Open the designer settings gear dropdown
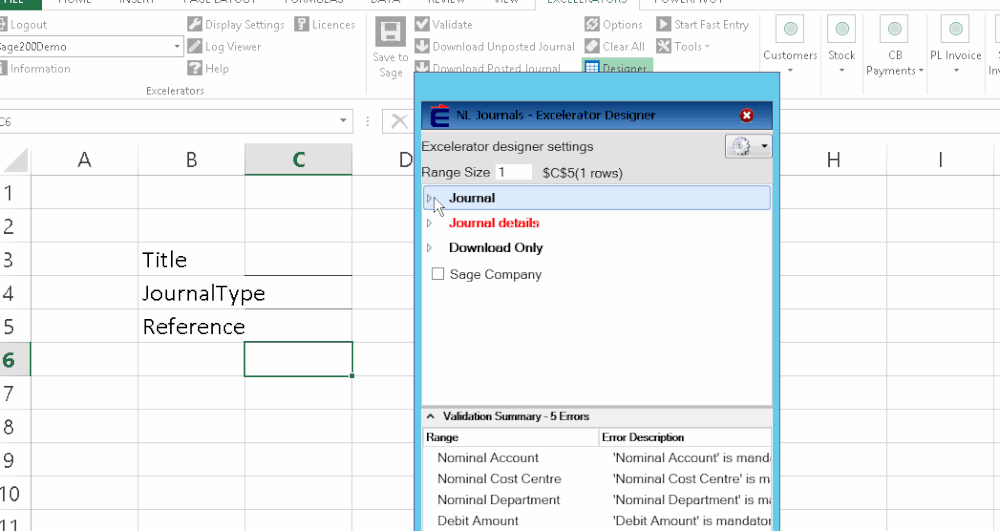The width and height of the screenshot is (1000, 531). coord(749,146)
